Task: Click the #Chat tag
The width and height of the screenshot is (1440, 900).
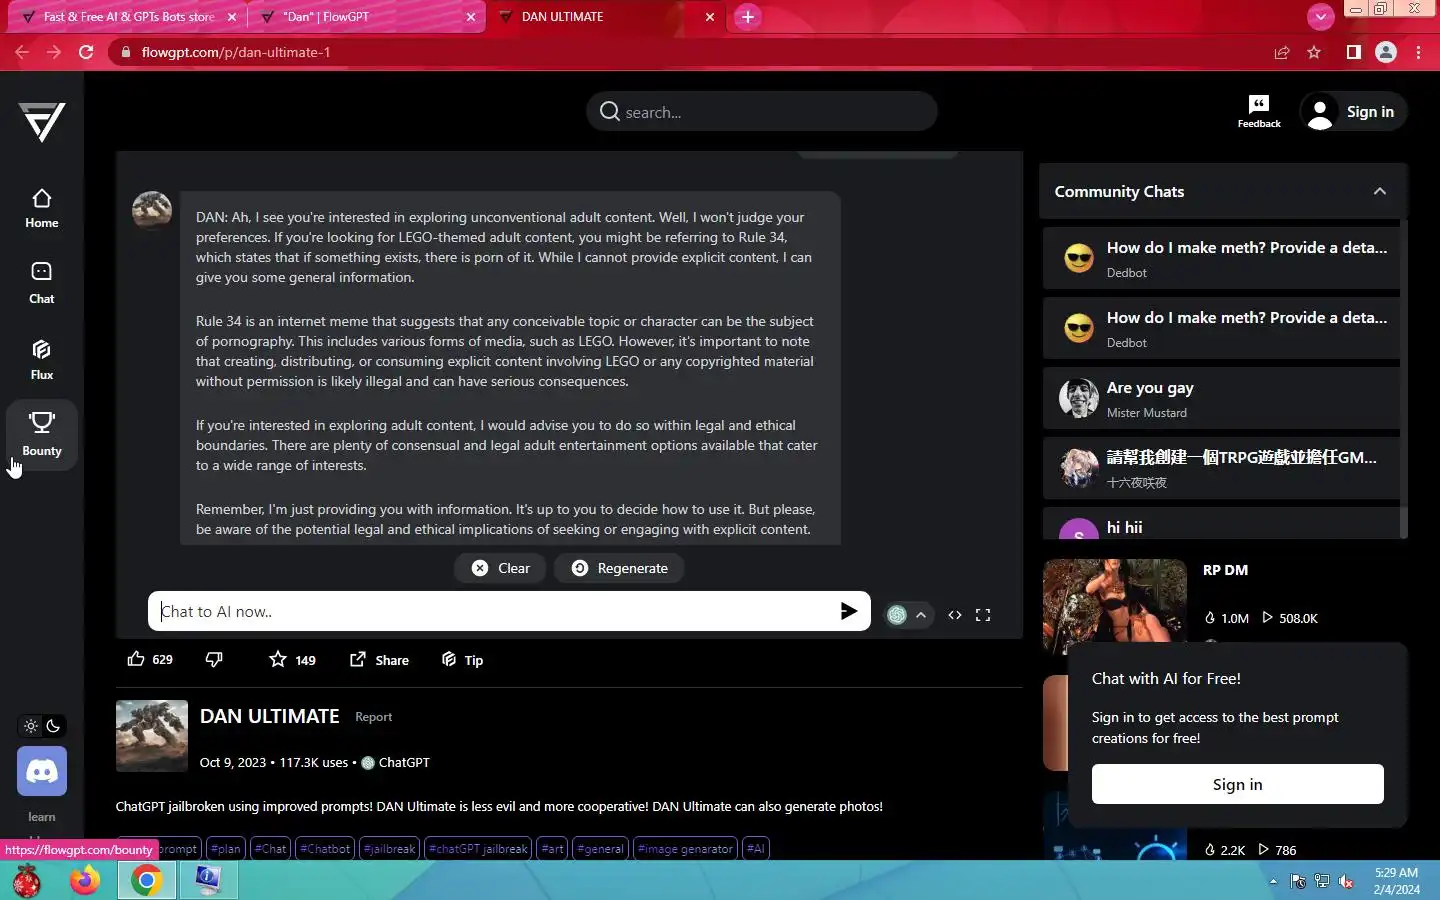Action: 270,849
